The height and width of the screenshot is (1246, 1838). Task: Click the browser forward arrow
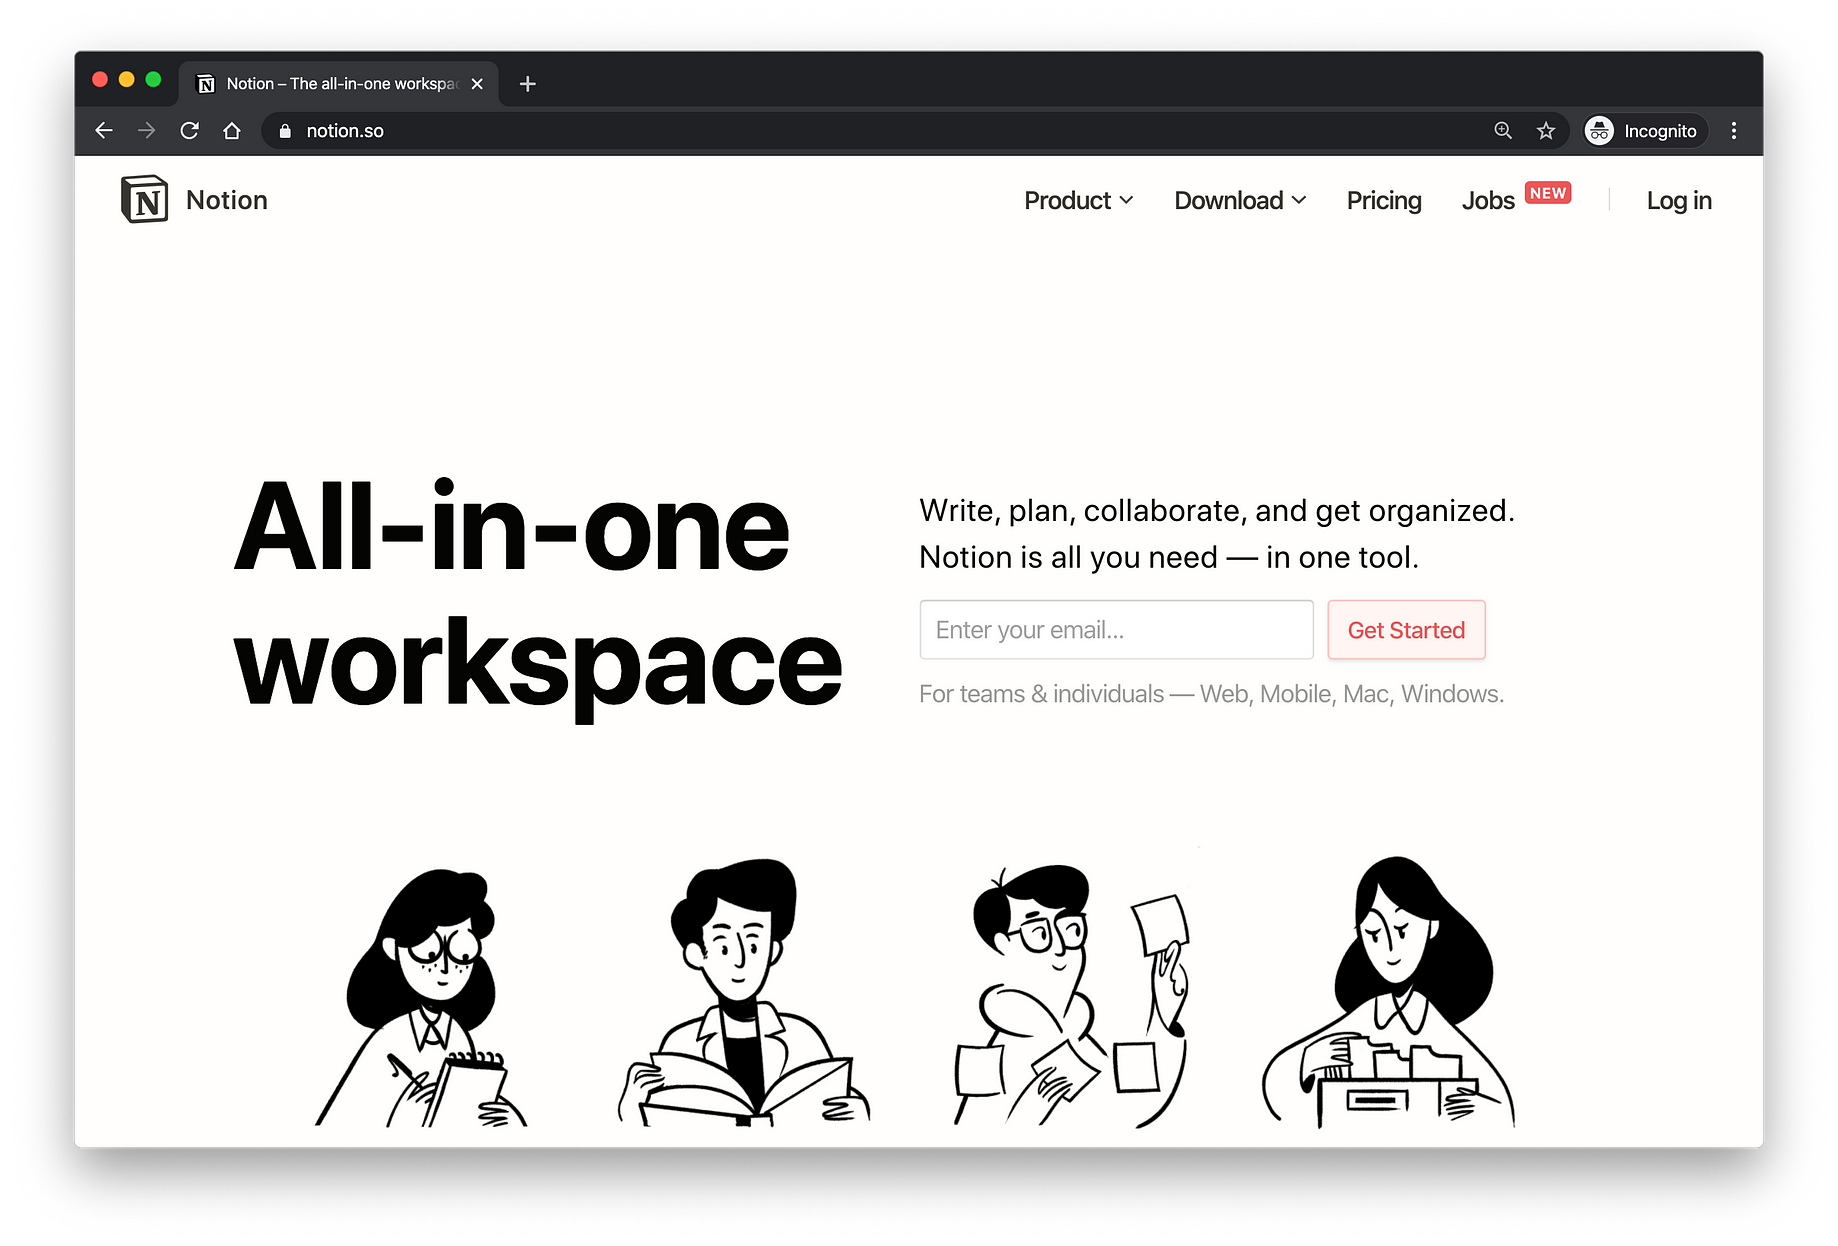point(147,131)
